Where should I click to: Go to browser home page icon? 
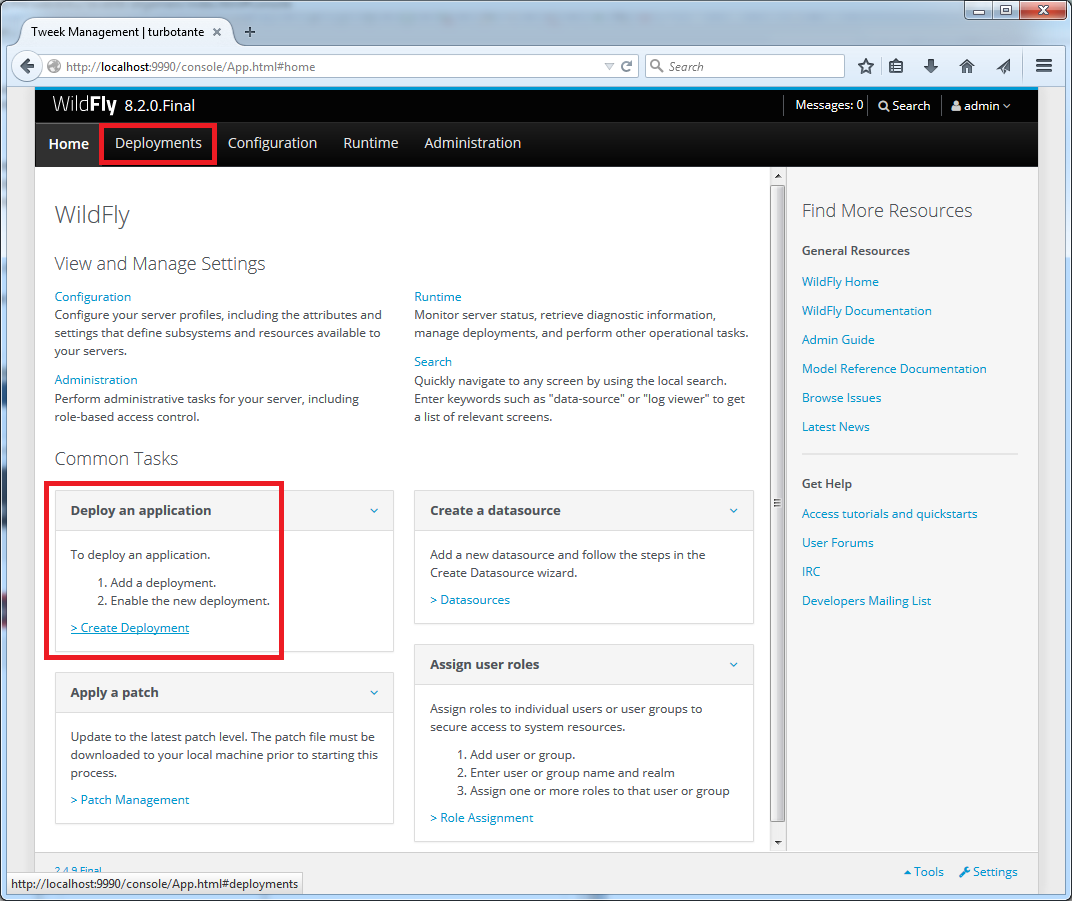pos(967,66)
